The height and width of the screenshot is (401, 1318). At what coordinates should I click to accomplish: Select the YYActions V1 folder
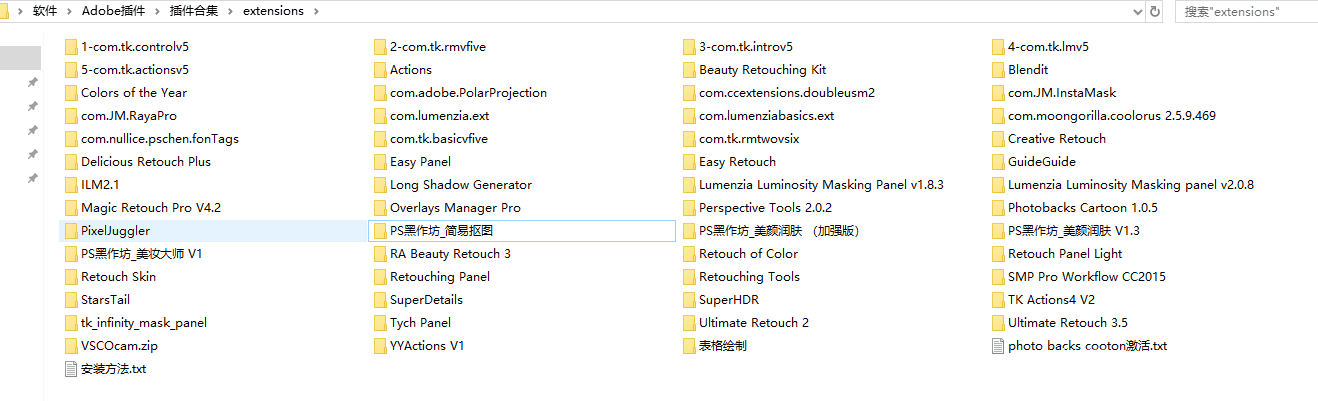click(419, 346)
